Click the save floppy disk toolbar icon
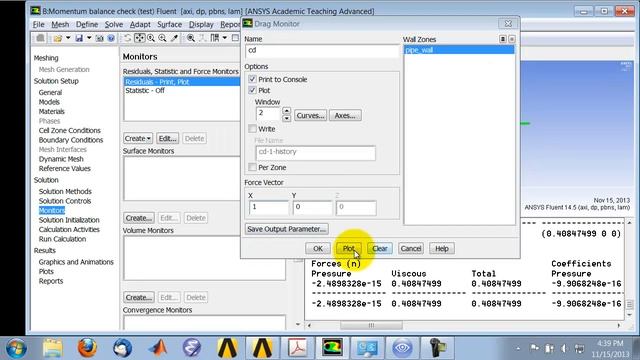640x360 pixels. coord(79,38)
